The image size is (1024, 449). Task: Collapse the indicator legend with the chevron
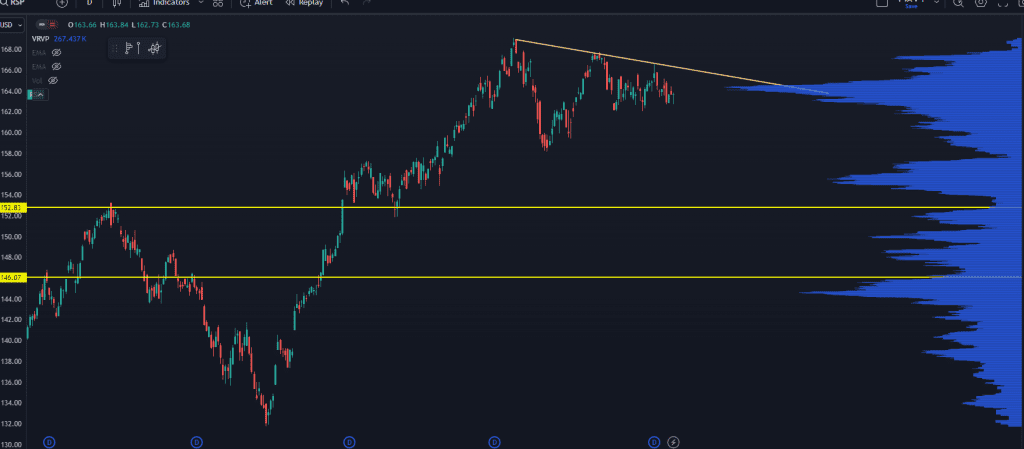click(39, 95)
